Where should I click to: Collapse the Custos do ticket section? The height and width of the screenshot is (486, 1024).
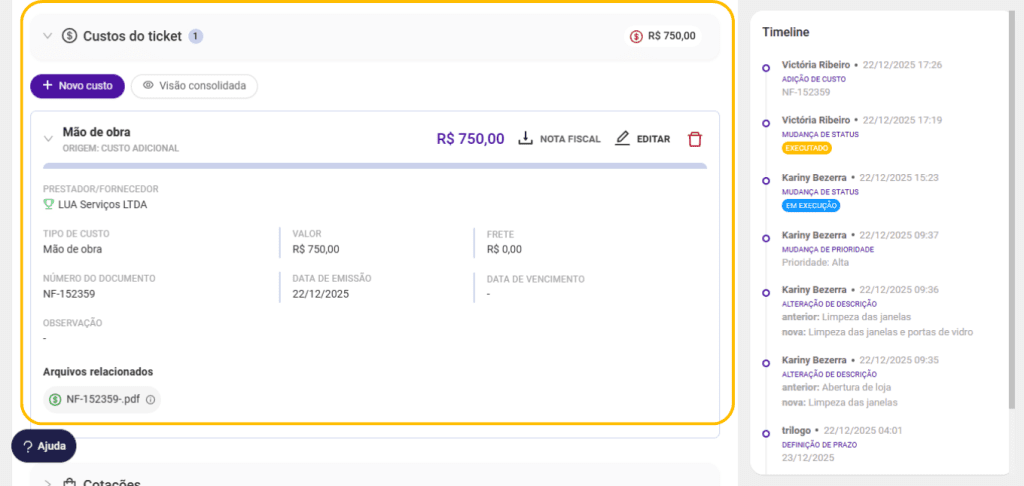[x=47, y=36]
